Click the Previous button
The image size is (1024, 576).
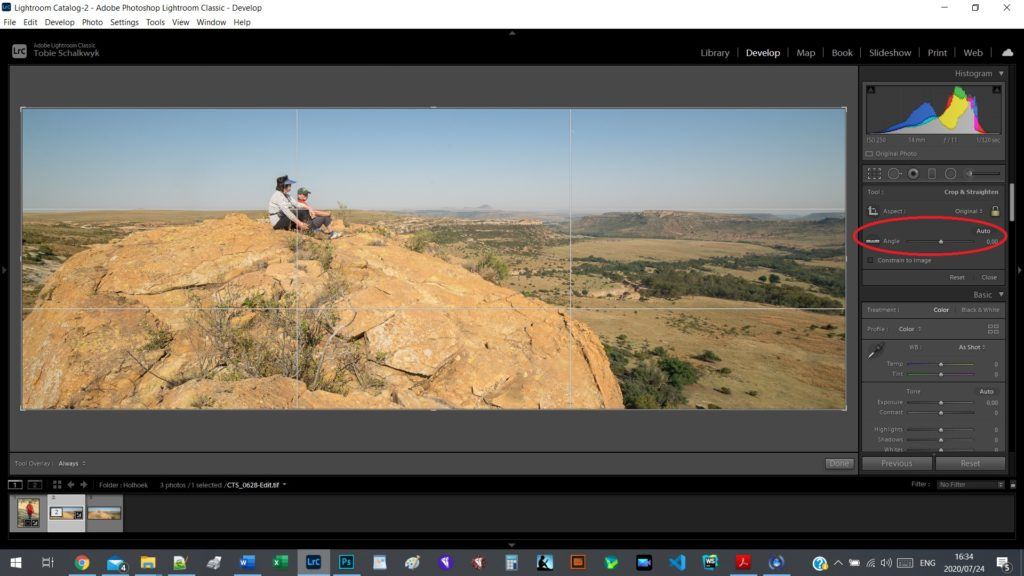pyautogui.click(x=896, y=464)
